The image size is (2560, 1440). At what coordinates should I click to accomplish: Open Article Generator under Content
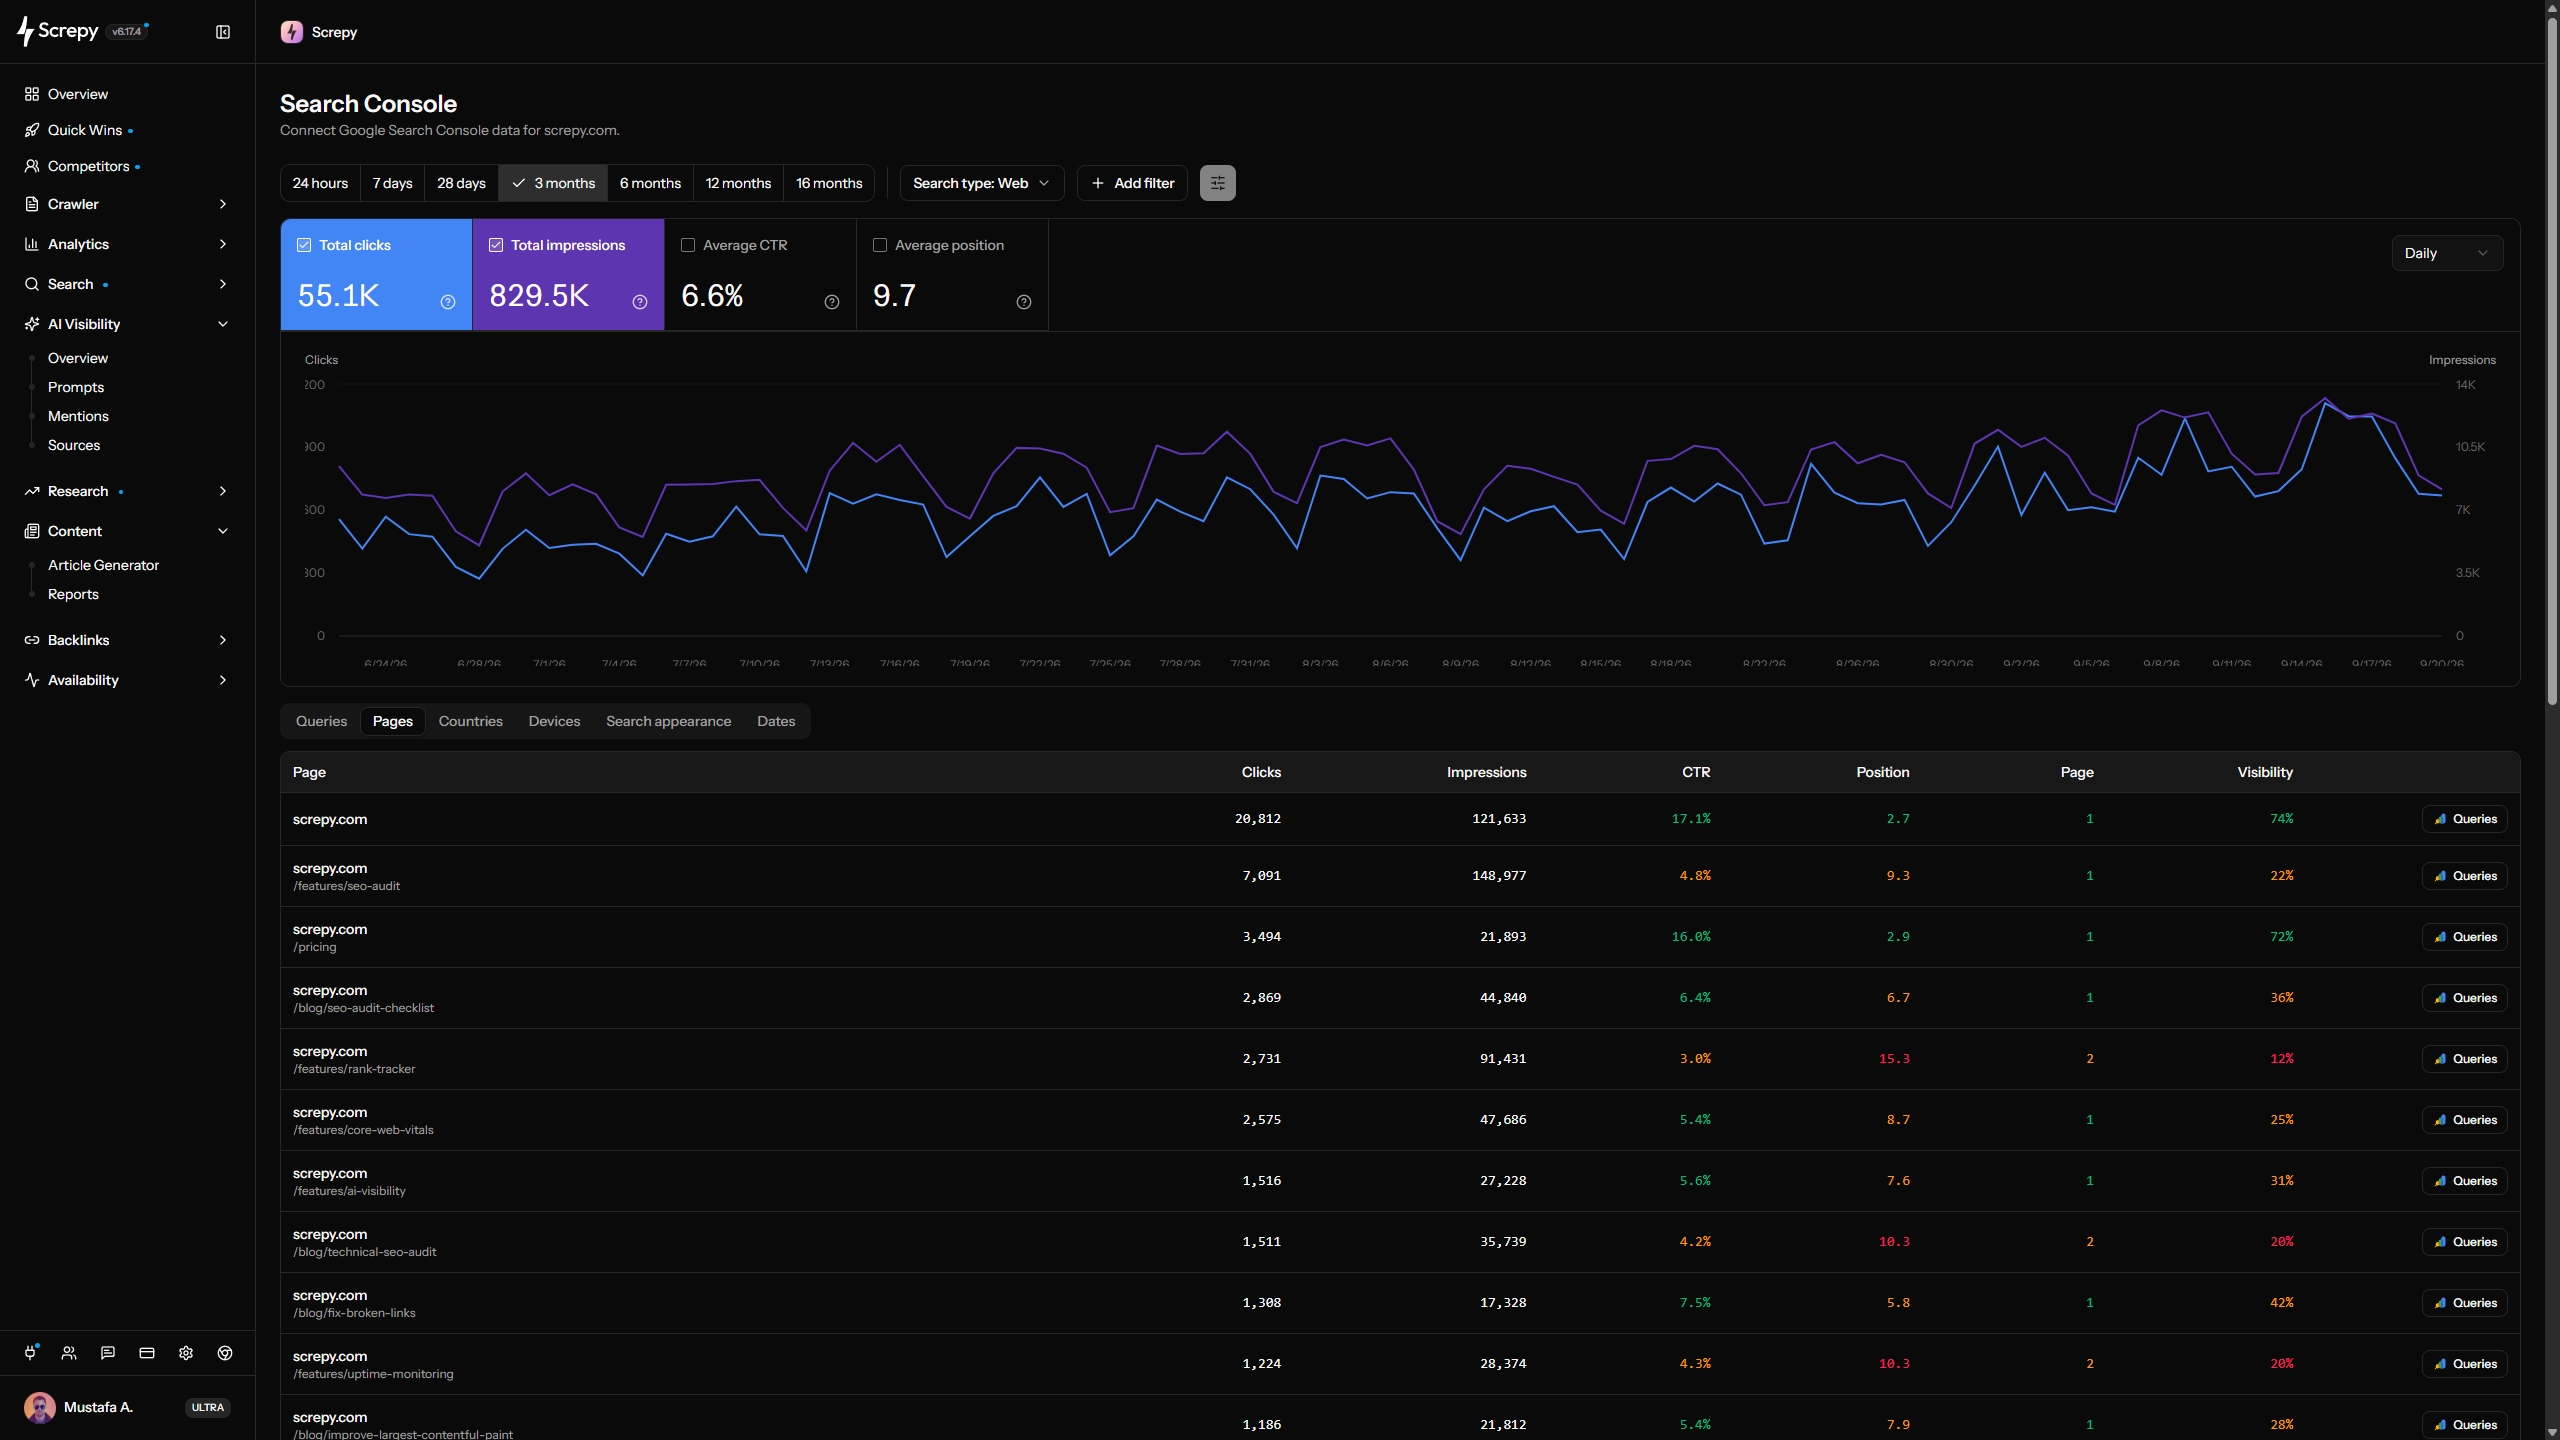[103, 565]
